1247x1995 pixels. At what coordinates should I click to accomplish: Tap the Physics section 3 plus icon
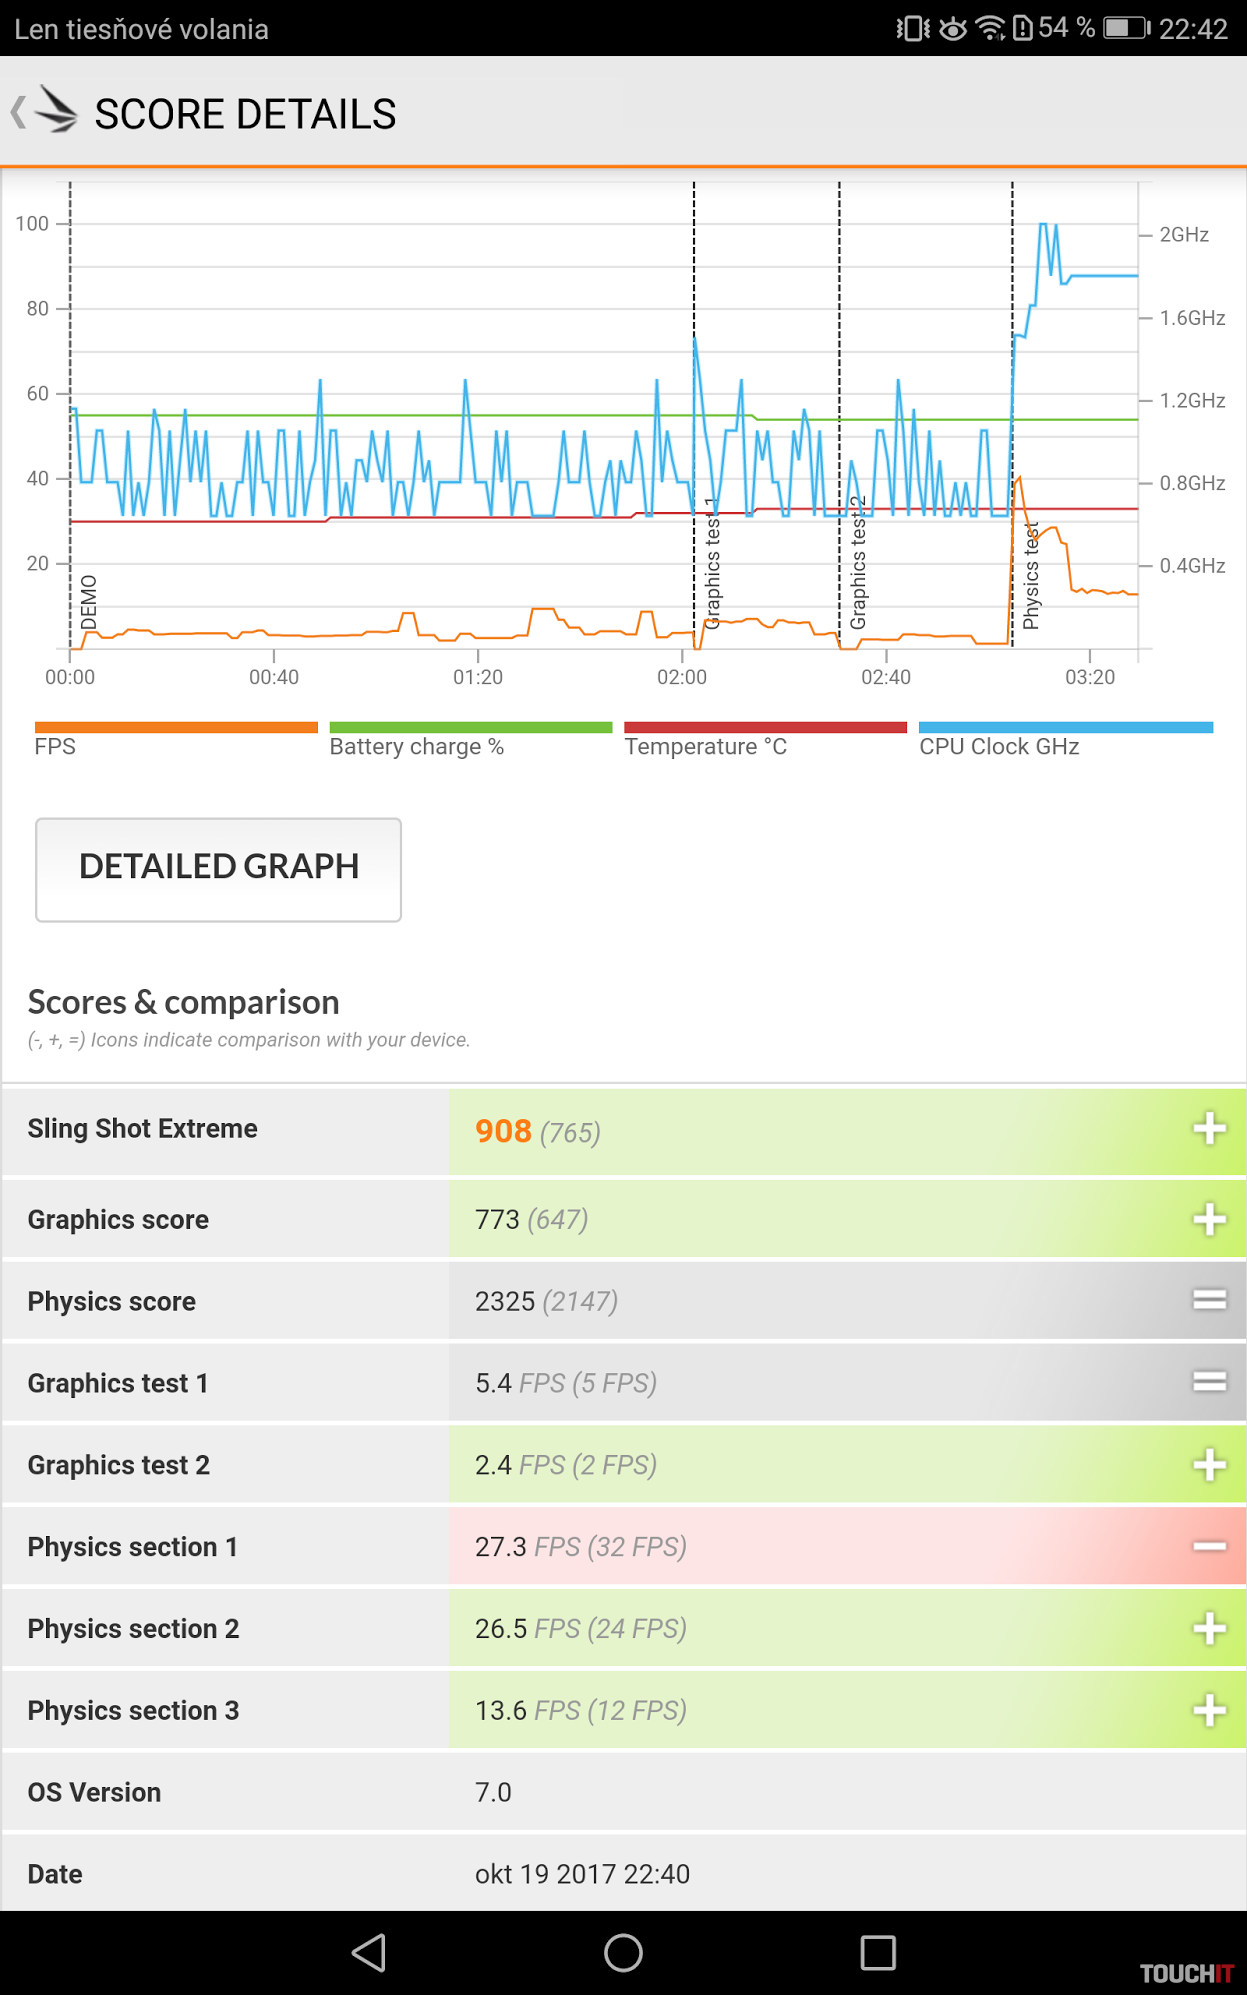coord(1209,1710)
